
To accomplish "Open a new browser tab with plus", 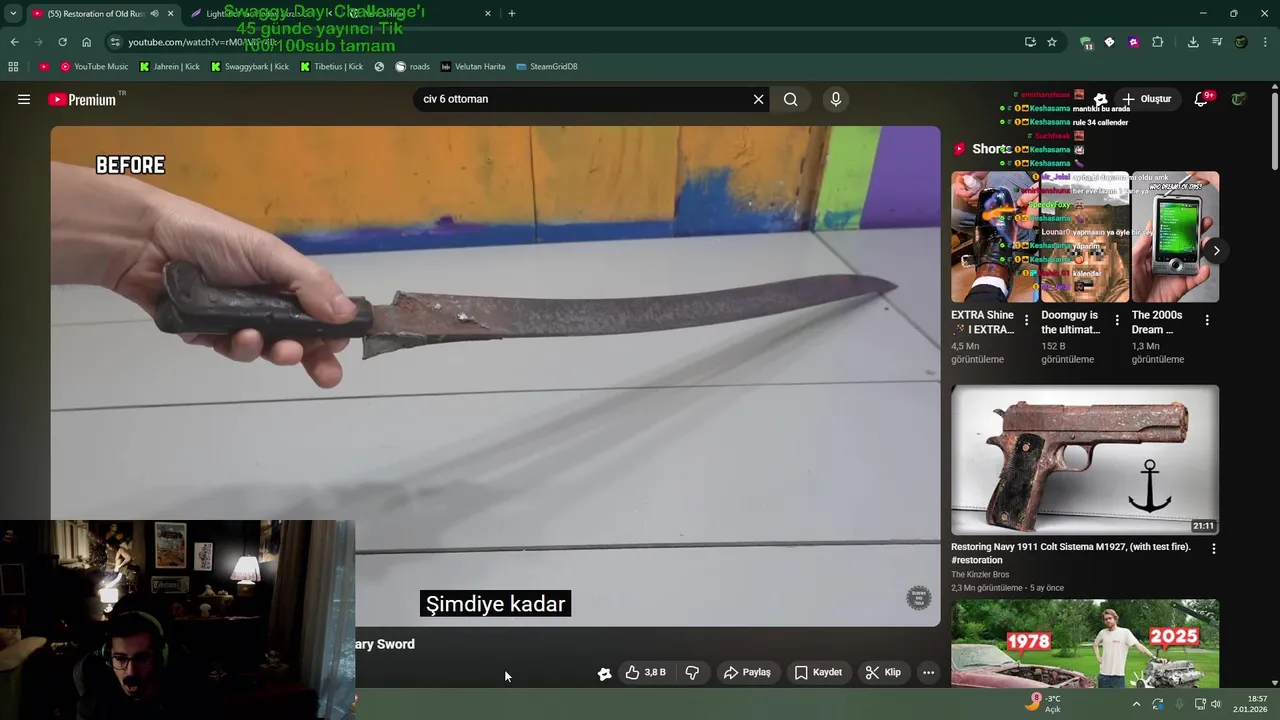I will point(512,13).
